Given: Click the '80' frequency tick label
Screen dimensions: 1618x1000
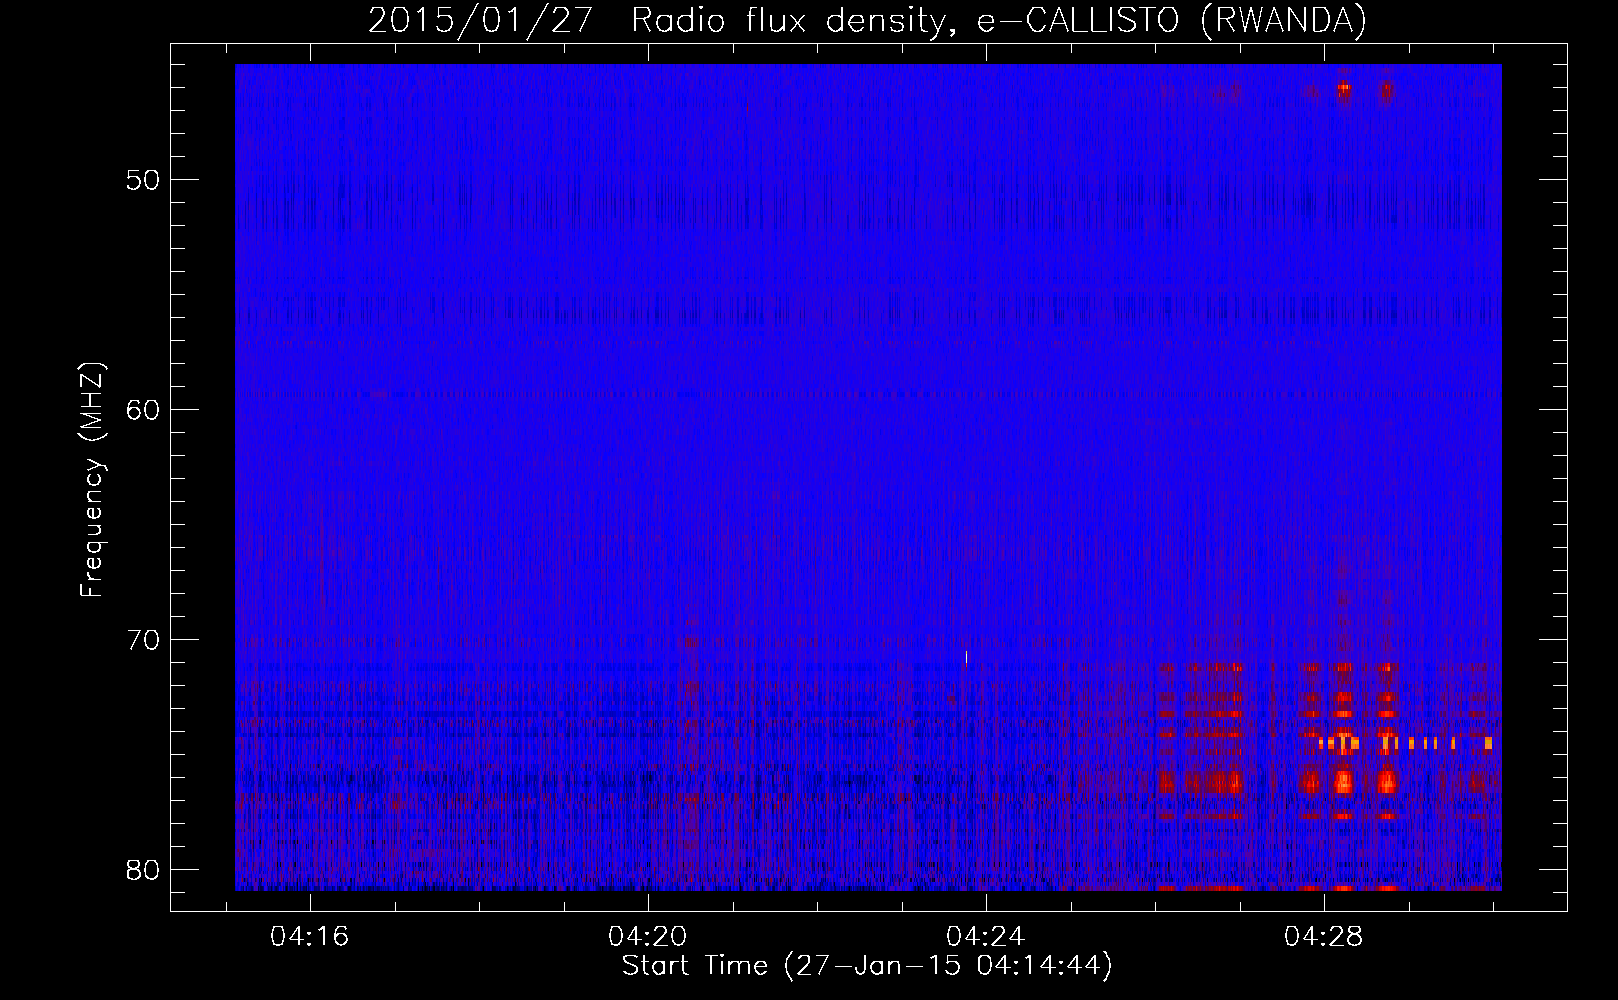Looking at the screenshot, I should coord(143,870).
